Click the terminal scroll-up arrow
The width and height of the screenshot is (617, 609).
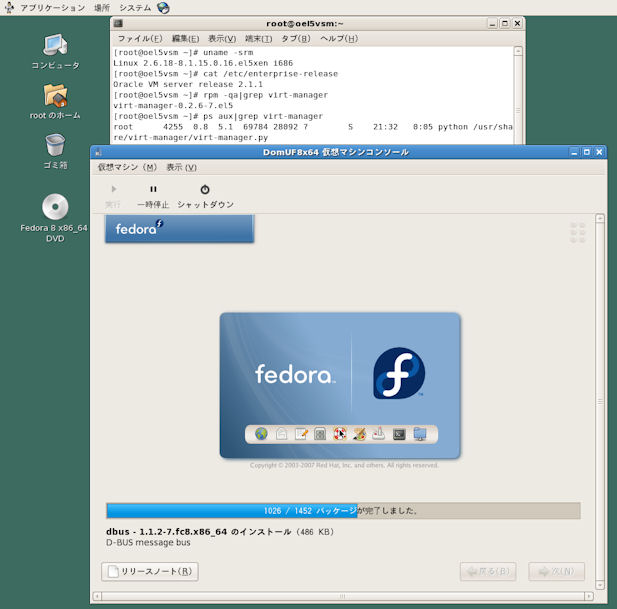[518, 51]
